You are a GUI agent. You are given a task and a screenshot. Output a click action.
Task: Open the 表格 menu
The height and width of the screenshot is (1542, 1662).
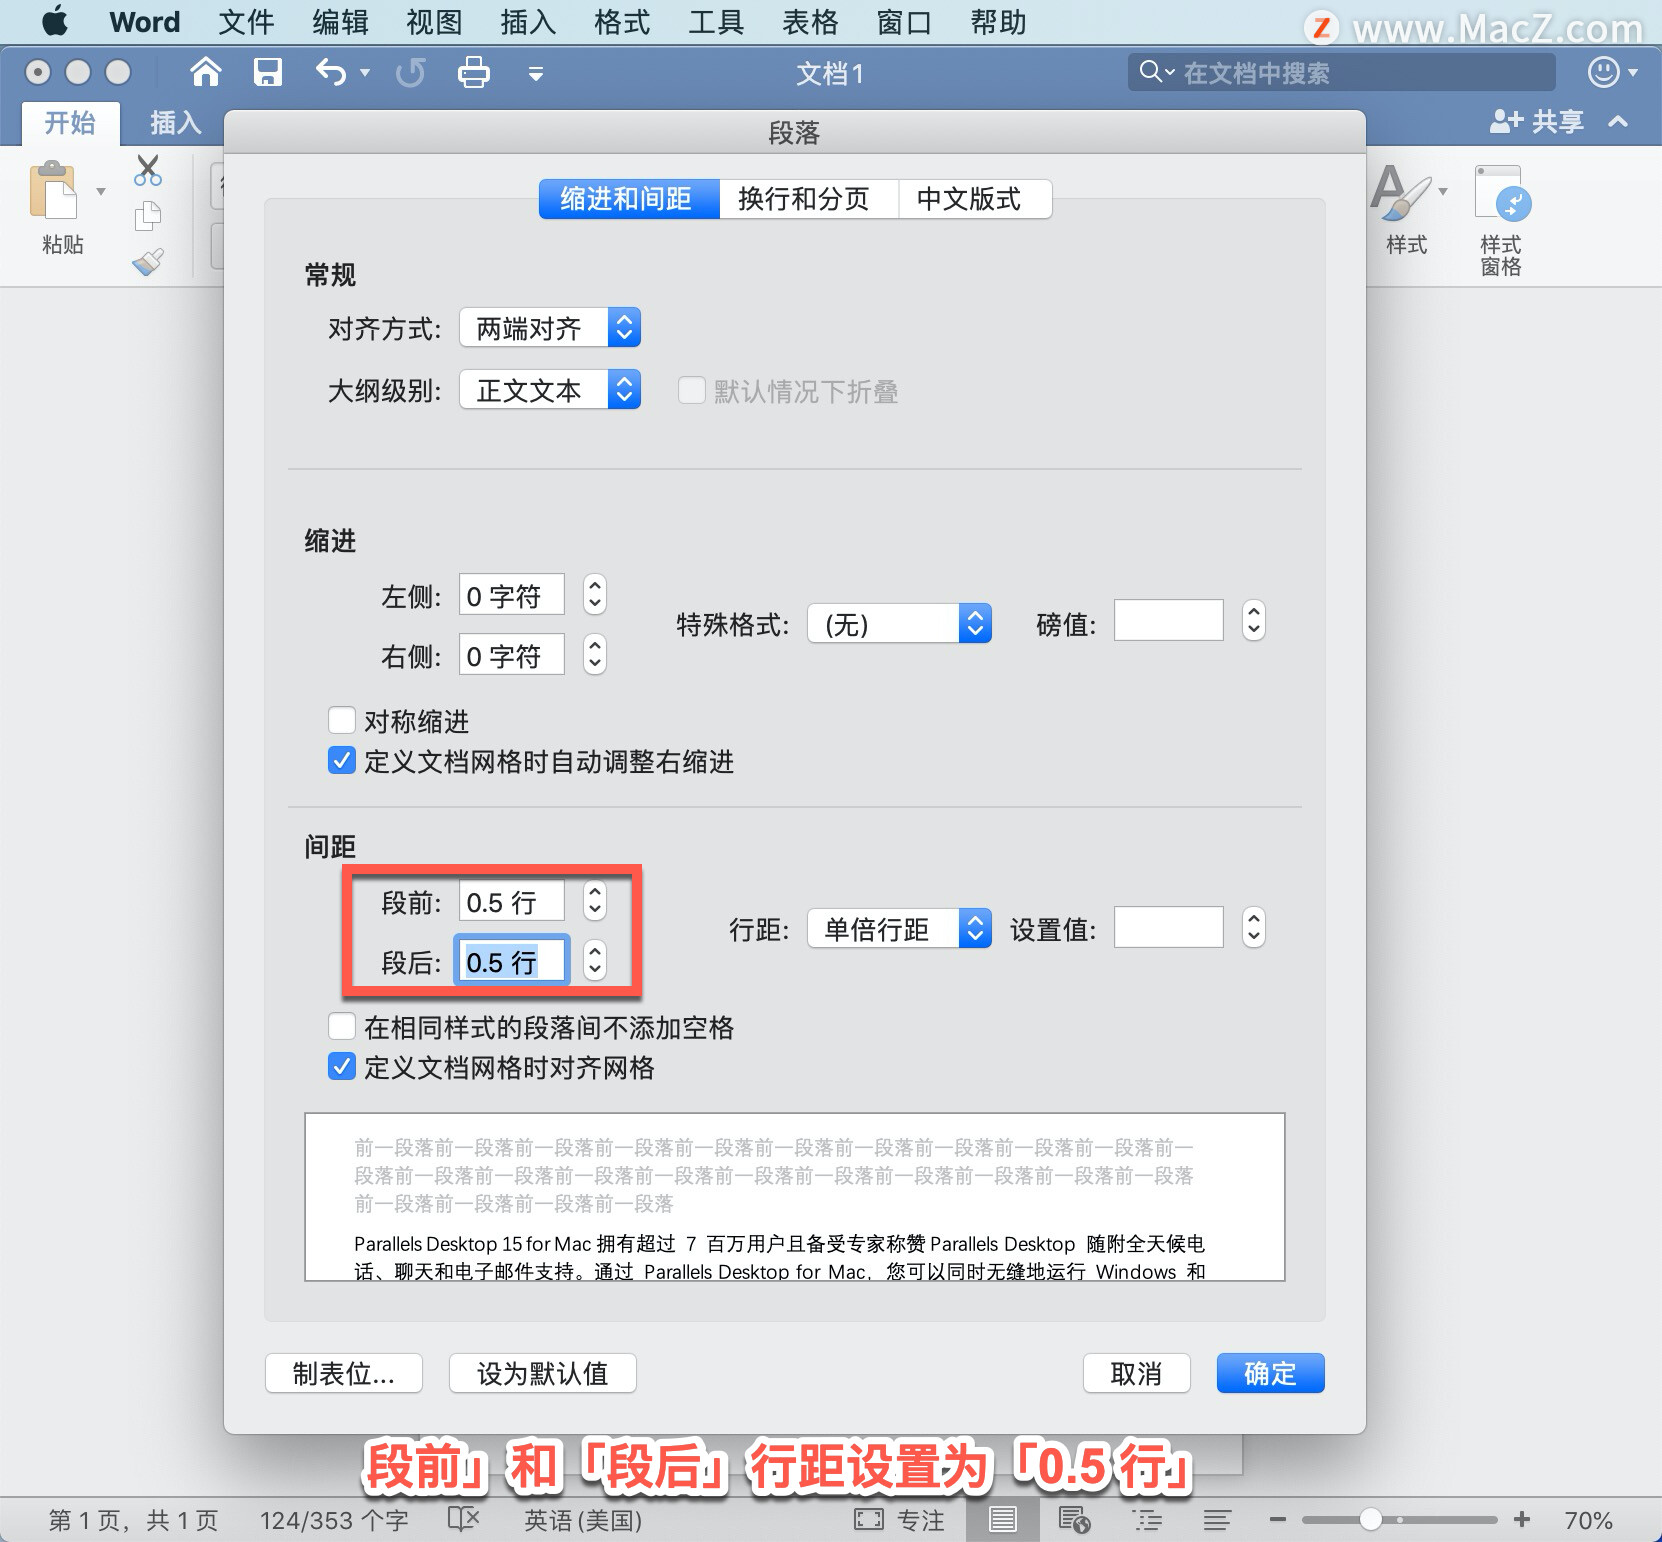pos(809,21)
